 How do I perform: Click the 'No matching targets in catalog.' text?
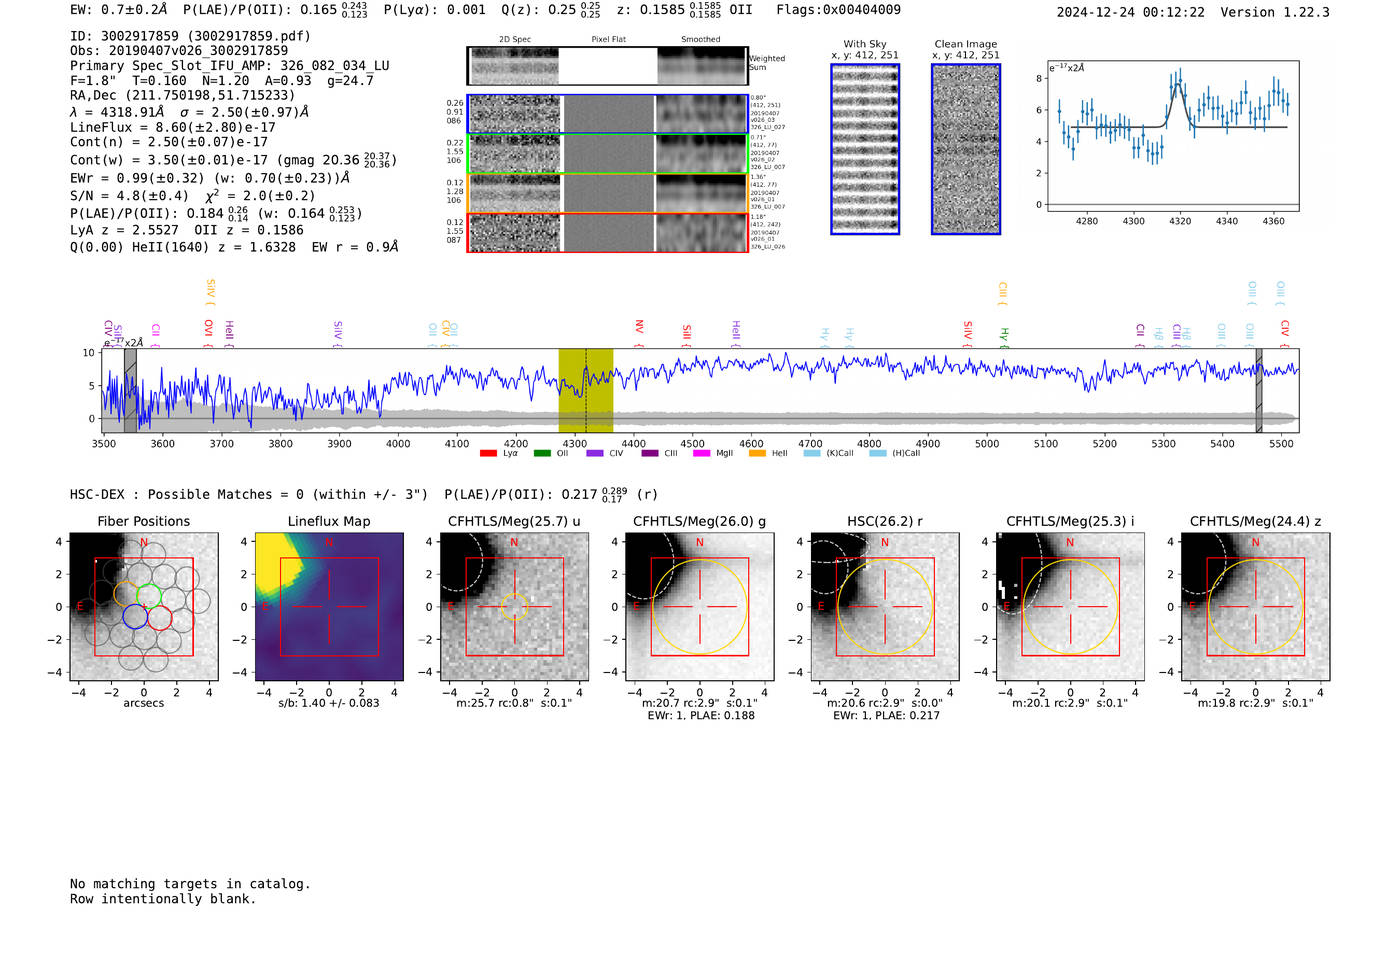(x=190, y=884)
